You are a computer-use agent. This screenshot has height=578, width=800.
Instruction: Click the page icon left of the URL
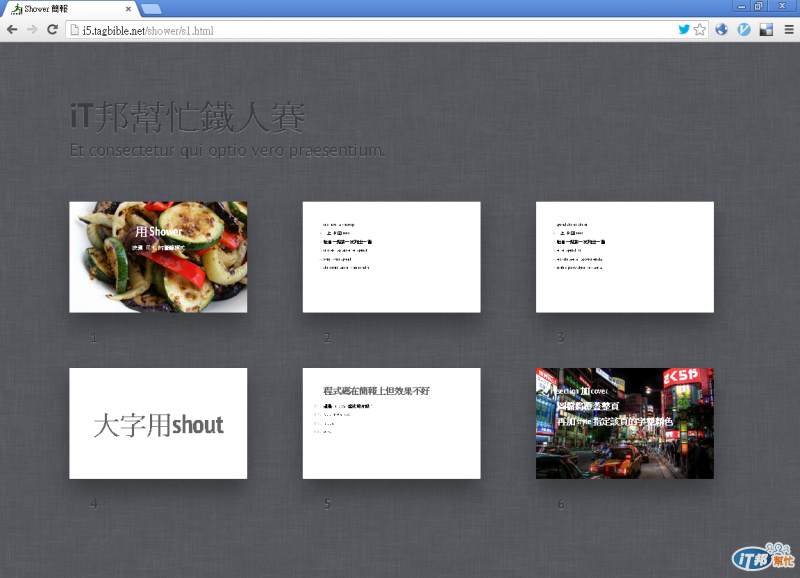point(74,30)
